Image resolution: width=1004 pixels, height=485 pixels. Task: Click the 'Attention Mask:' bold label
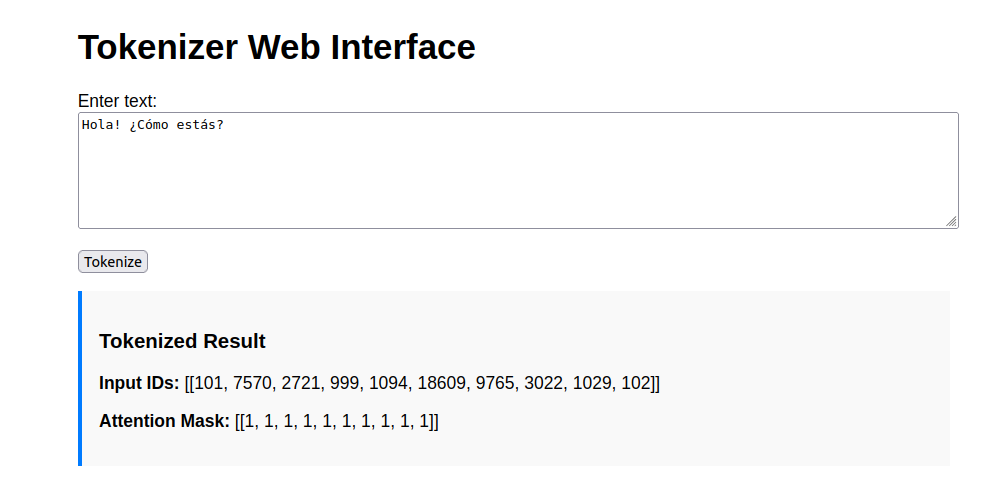coord(164,421)
